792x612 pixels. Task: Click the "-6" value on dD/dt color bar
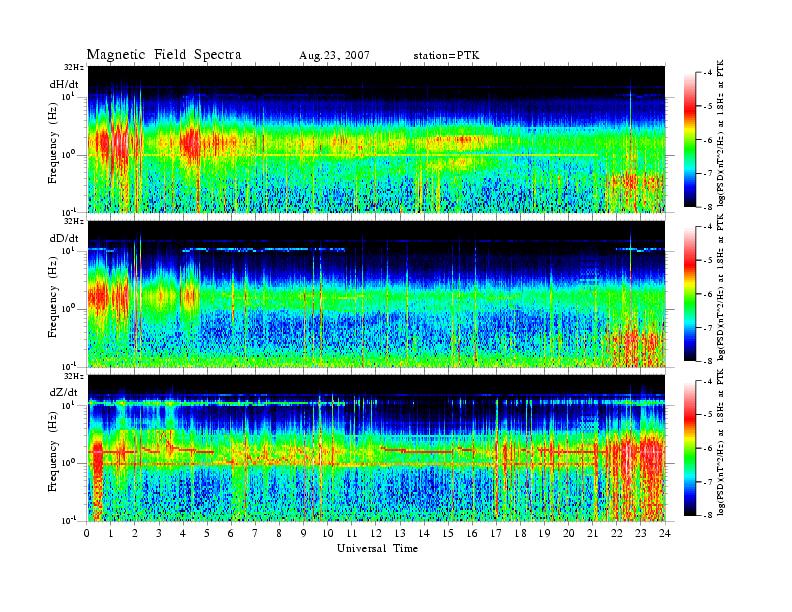[708, 294]
